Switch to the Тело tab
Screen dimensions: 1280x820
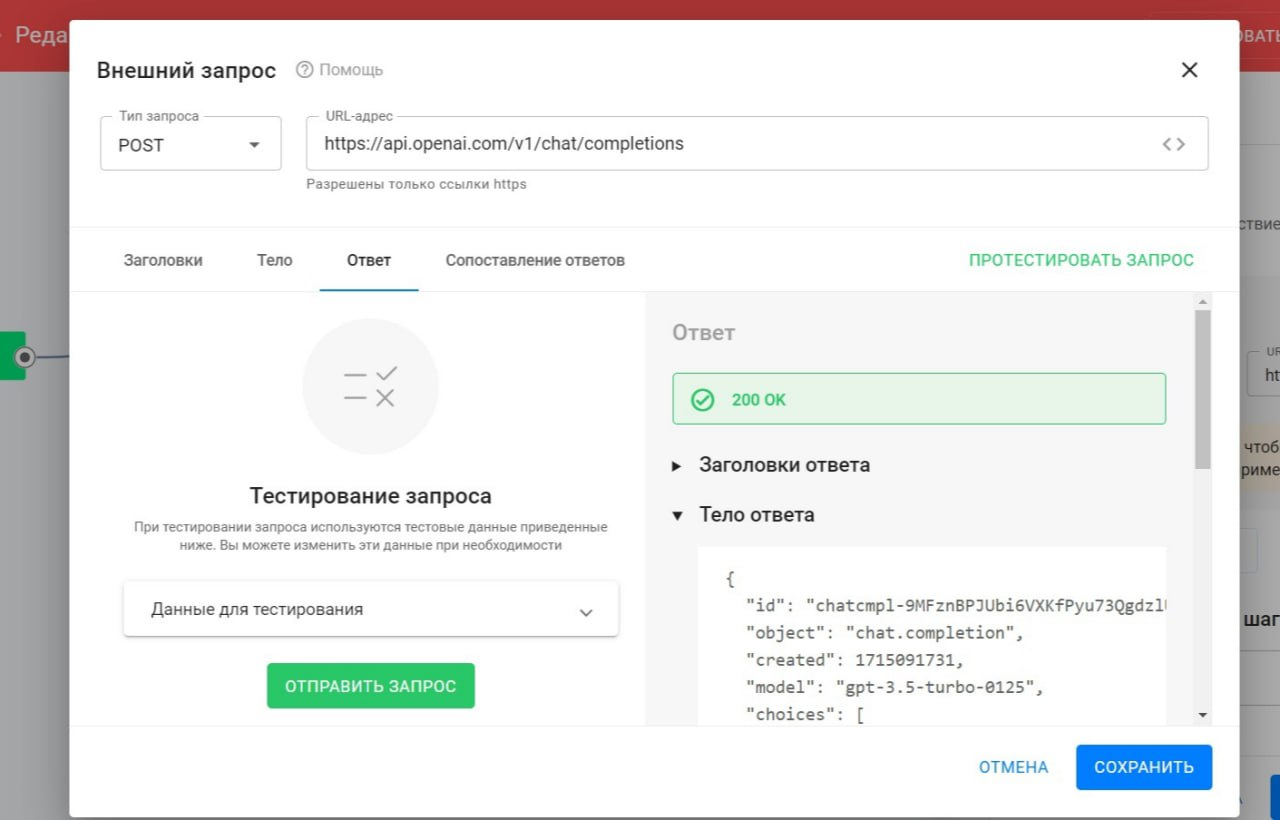(274, 260)
